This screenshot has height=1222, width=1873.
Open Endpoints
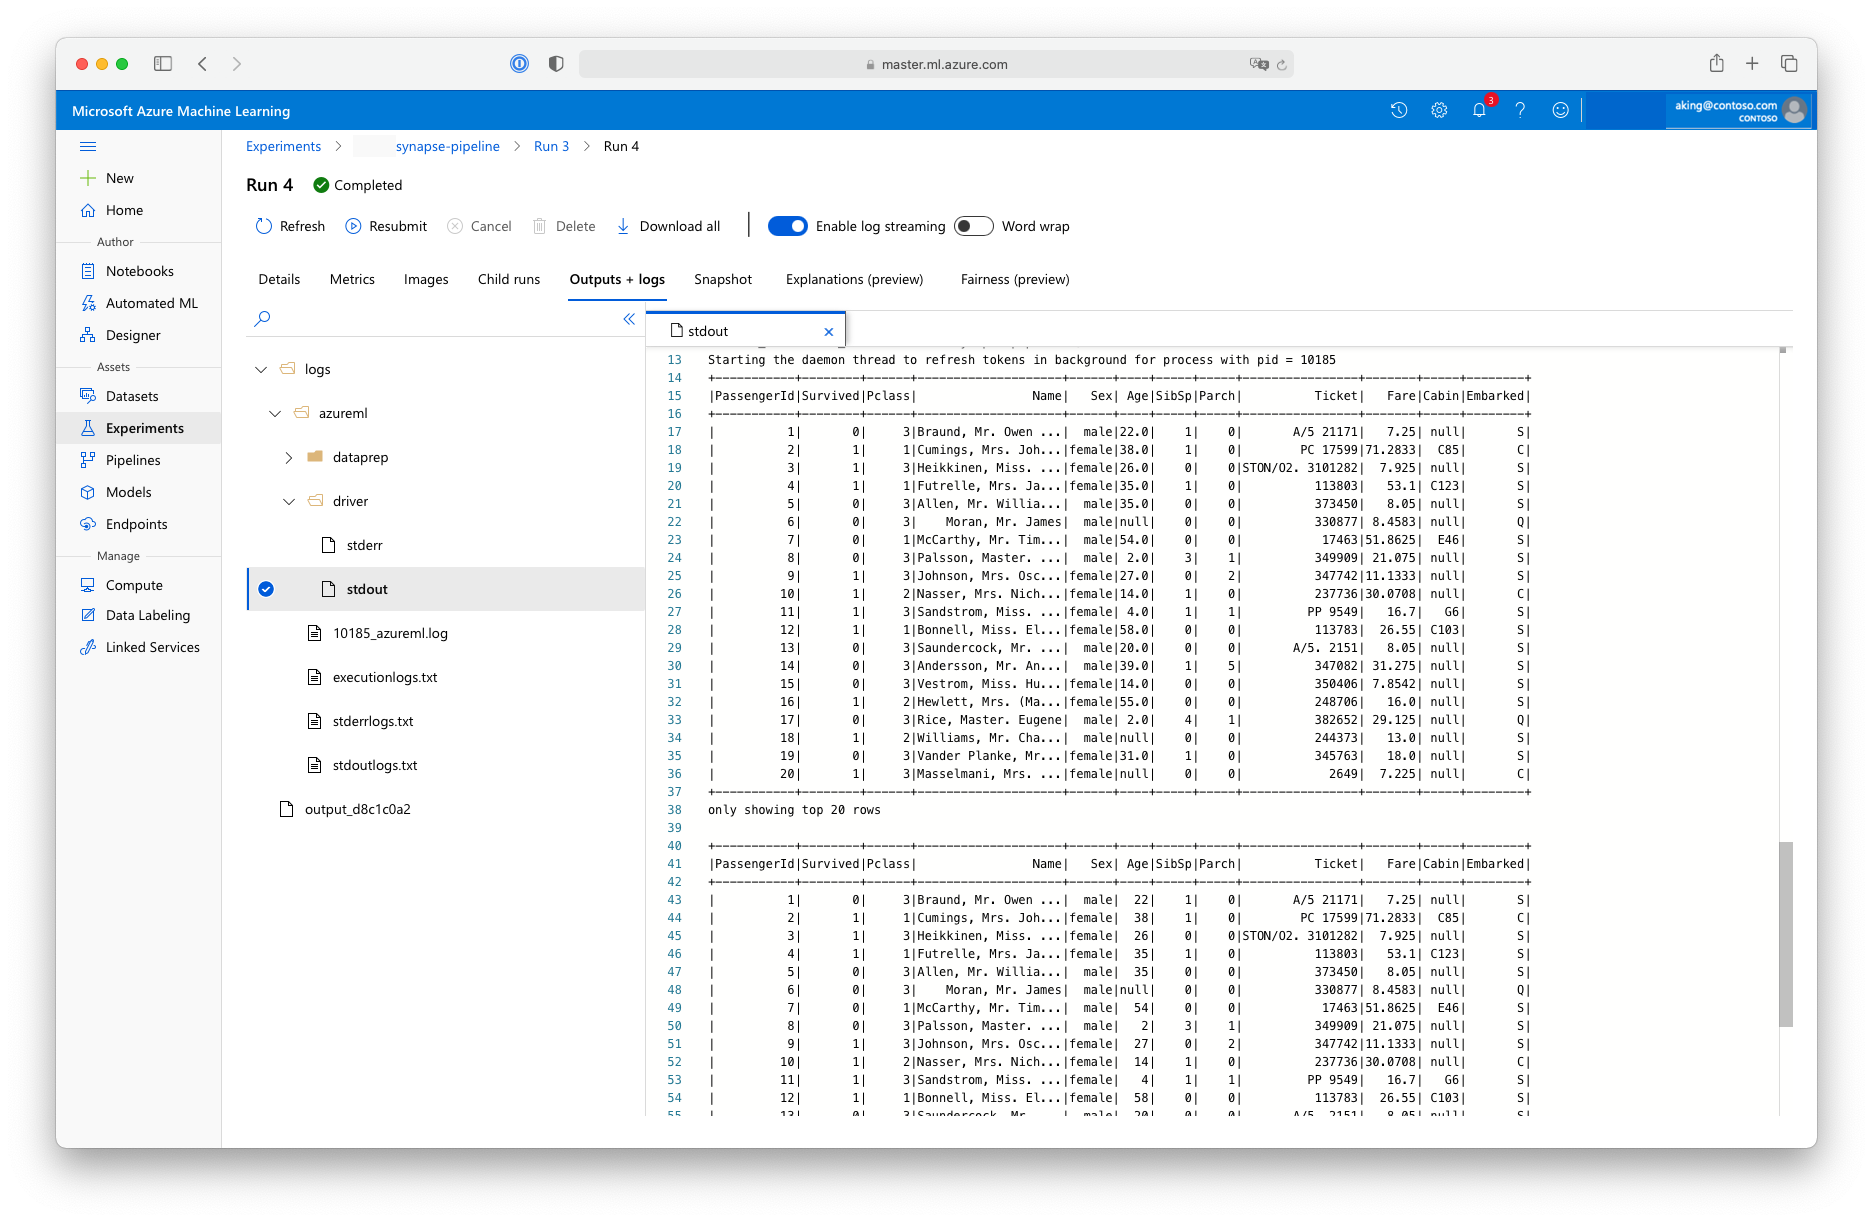[x=136, y=524]
